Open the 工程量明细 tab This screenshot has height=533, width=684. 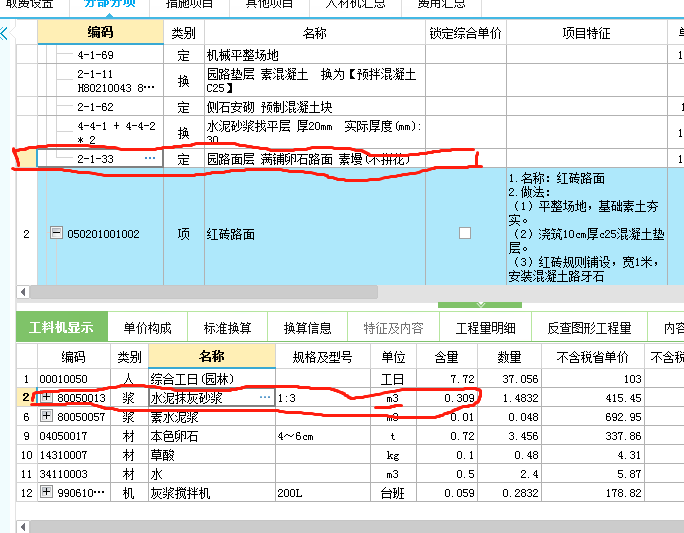click(x=486, y=328)
